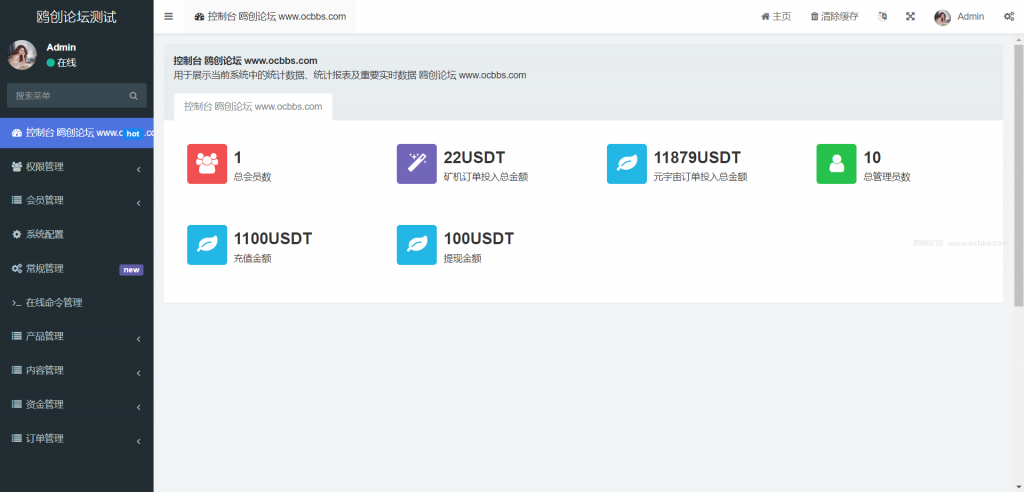Expand the 内容管理 menu
The width and height of the screenshot is (1024, 492).
pos(77,370)
